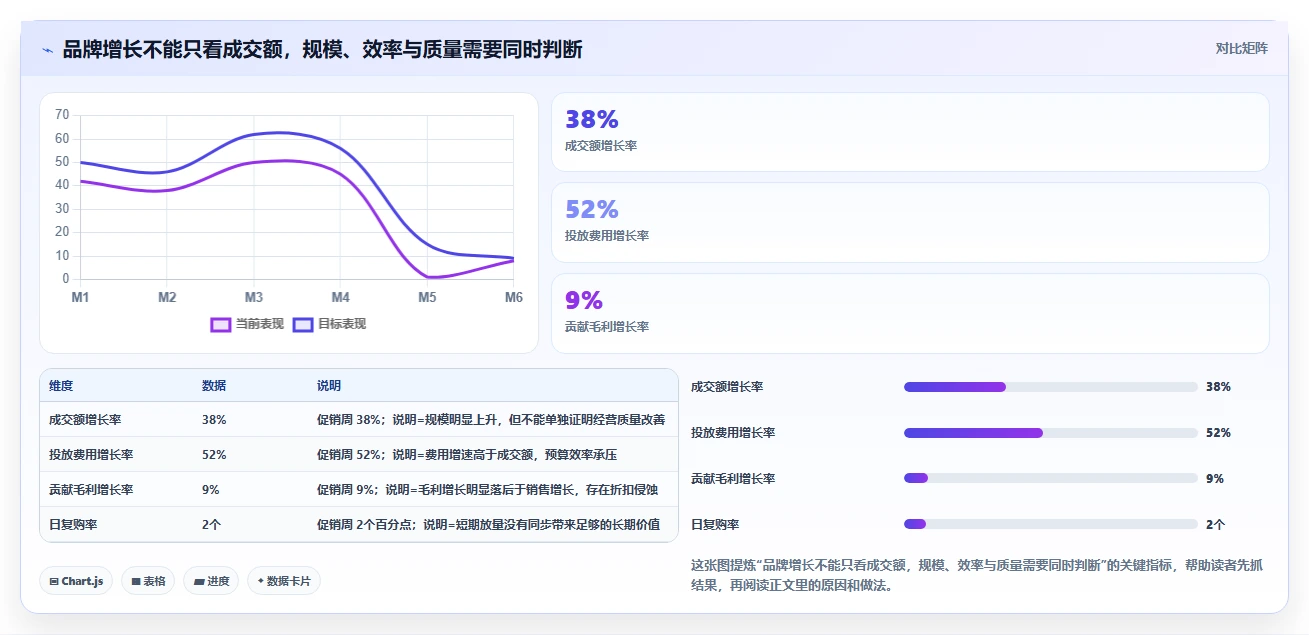Click the 数据 table column header
This screenshot has width=1309, height=635.
point(214,386)
